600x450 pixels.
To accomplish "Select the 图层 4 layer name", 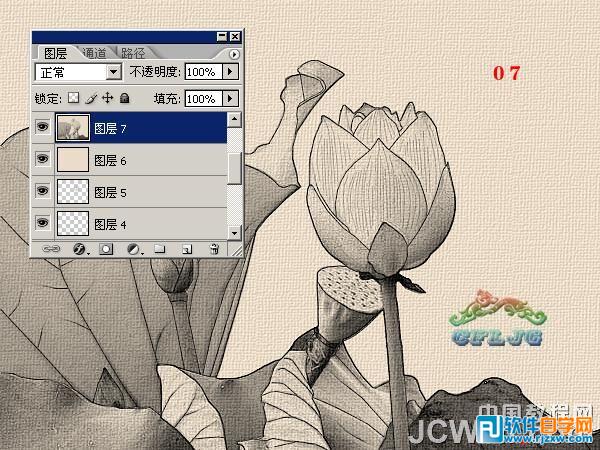I will pos(110,224).
